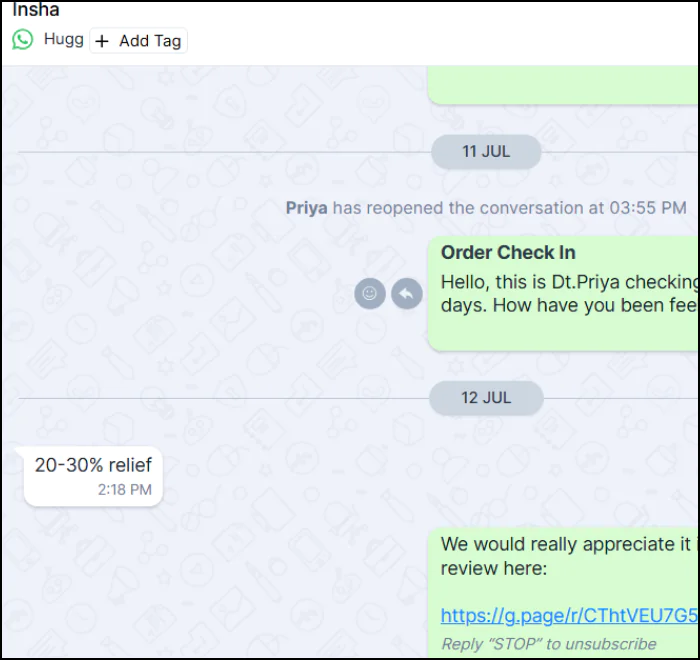This screenshot has height=660, width=700.
Task: Click the reopened conversation system notice
Action: click(x=486, y=208)
